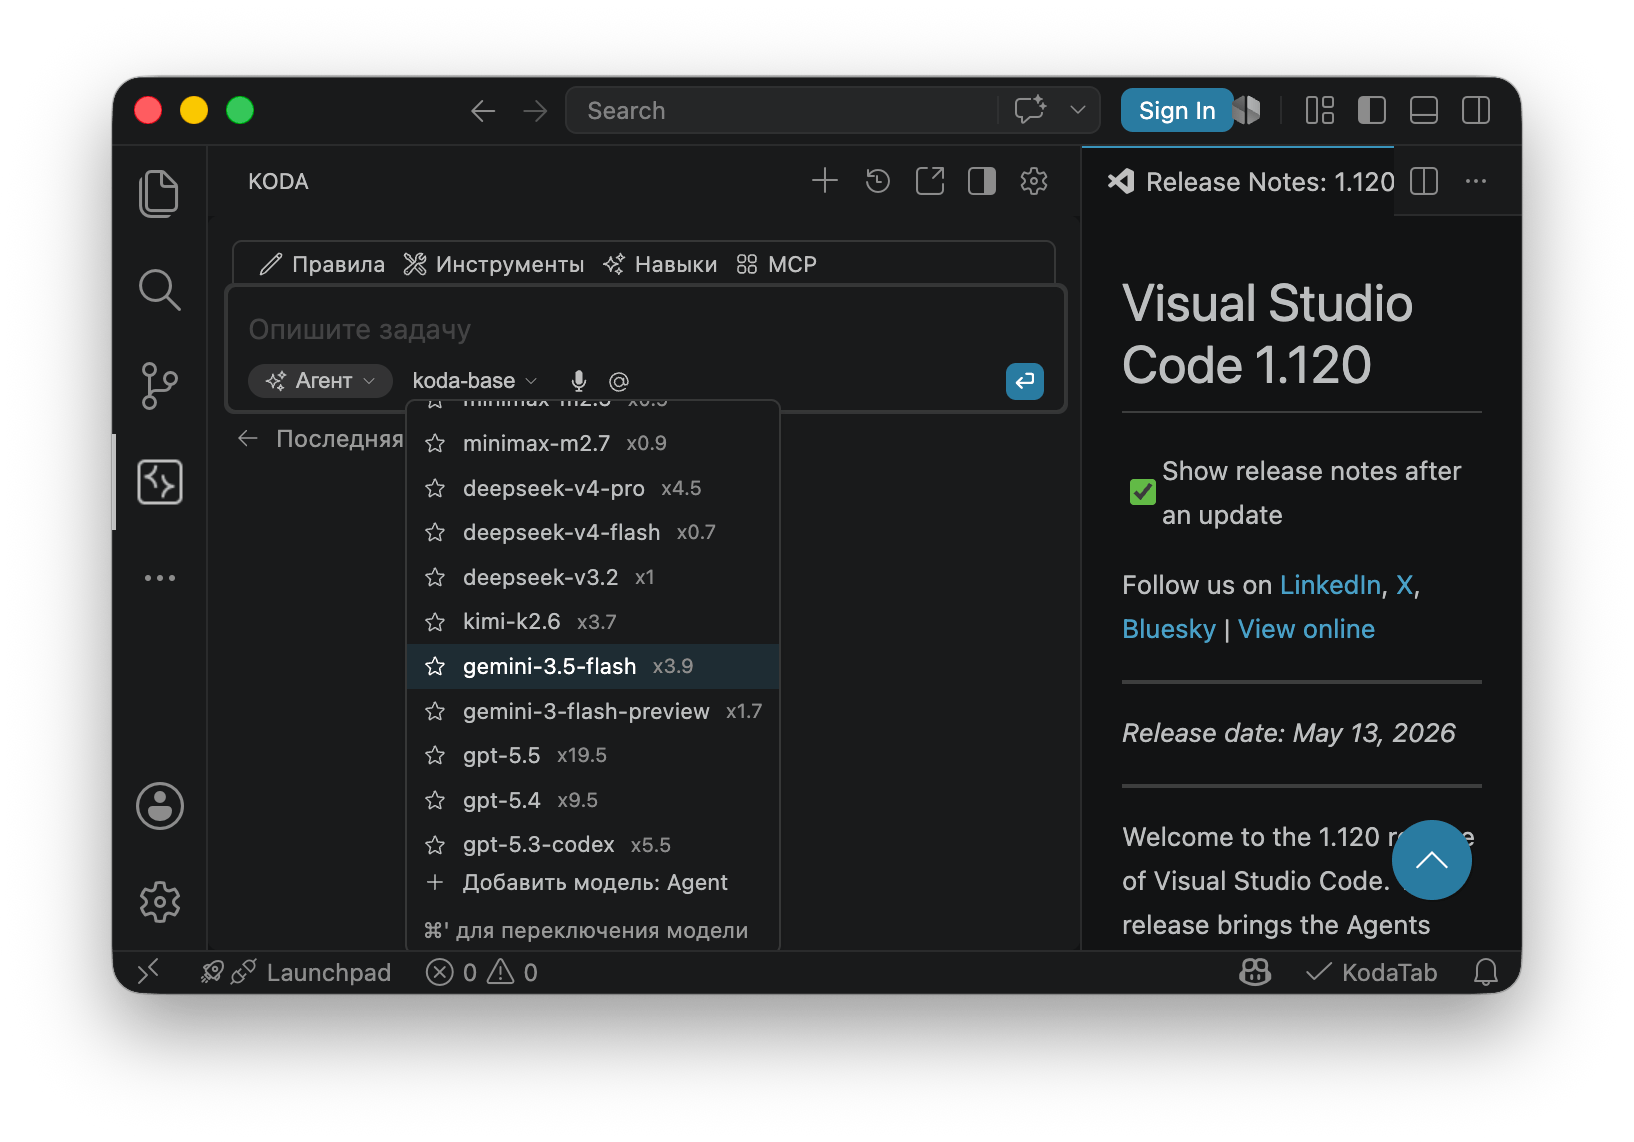Click Добавить модель: Agent
The width and height of the screenshot is (1634, 1142).
click(593, 883)
